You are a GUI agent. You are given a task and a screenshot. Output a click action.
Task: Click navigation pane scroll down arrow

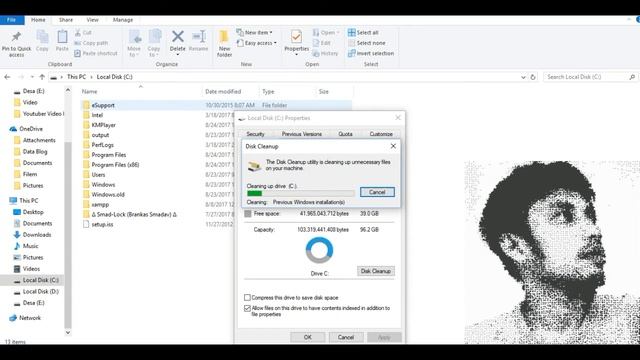click(x=68, y=332)
